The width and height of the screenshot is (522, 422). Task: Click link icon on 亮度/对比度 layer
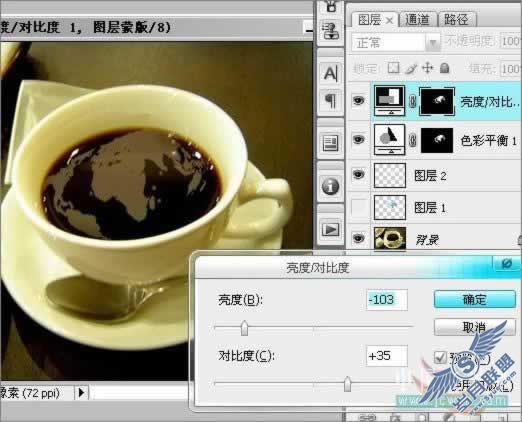(x=413, y=101)
